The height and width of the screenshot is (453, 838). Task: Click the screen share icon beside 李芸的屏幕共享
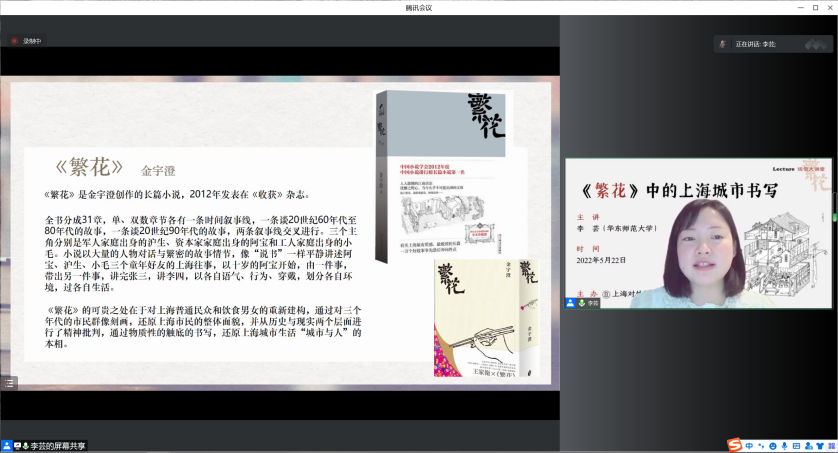(16, 446)
